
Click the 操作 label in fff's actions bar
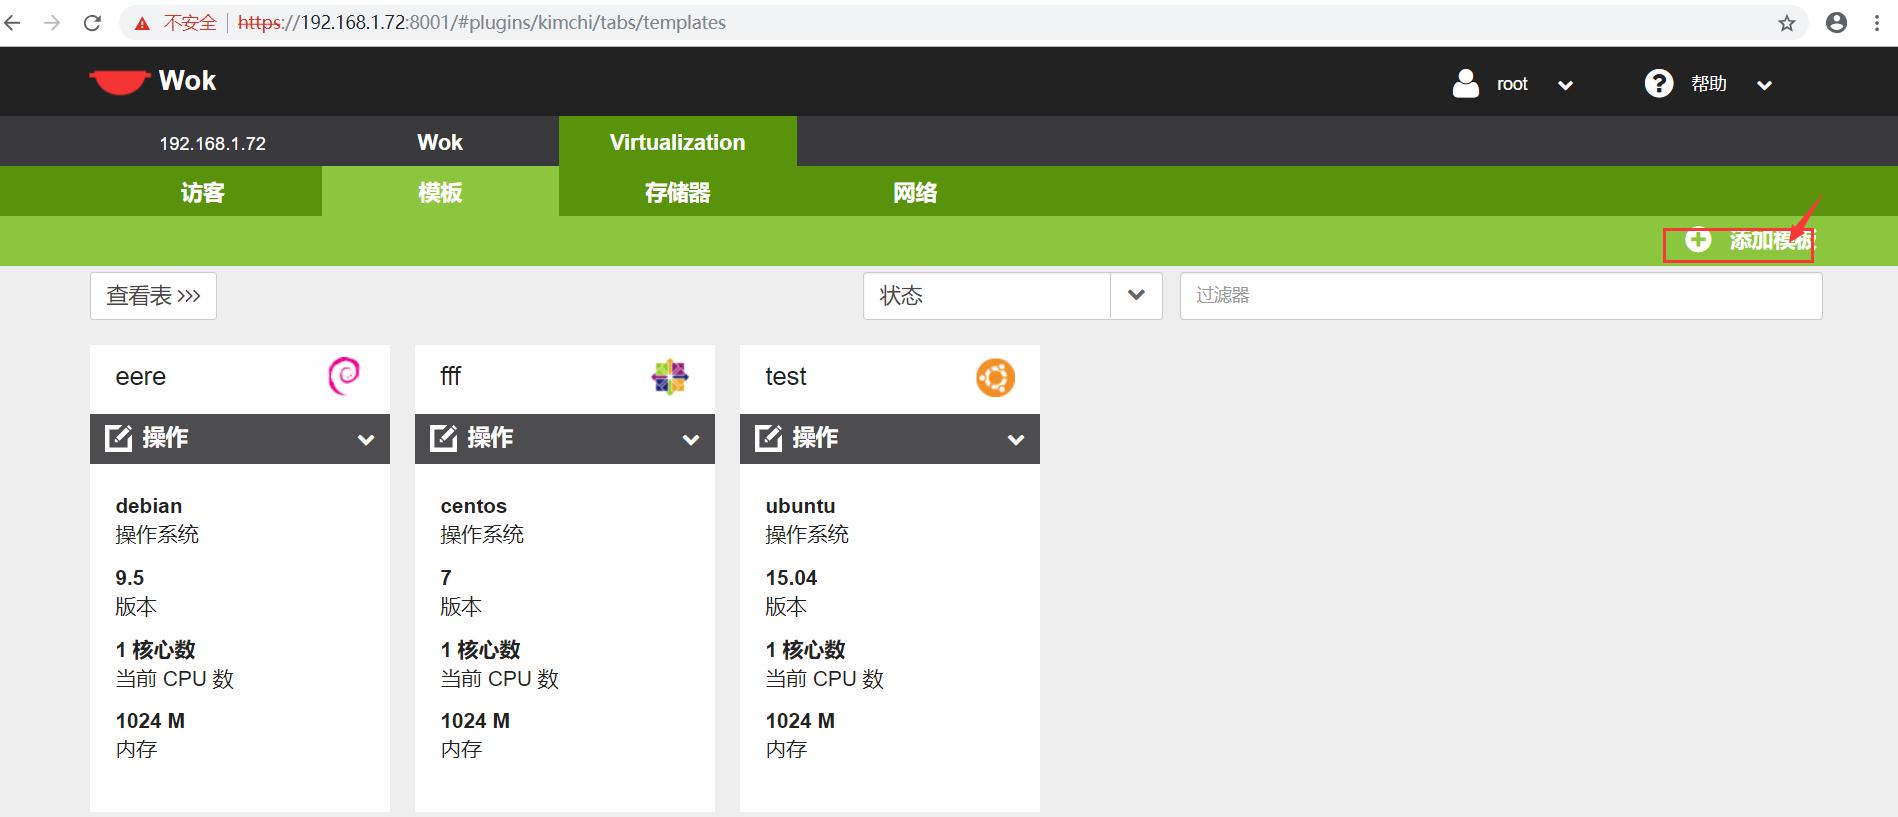[x=490, y=438]
